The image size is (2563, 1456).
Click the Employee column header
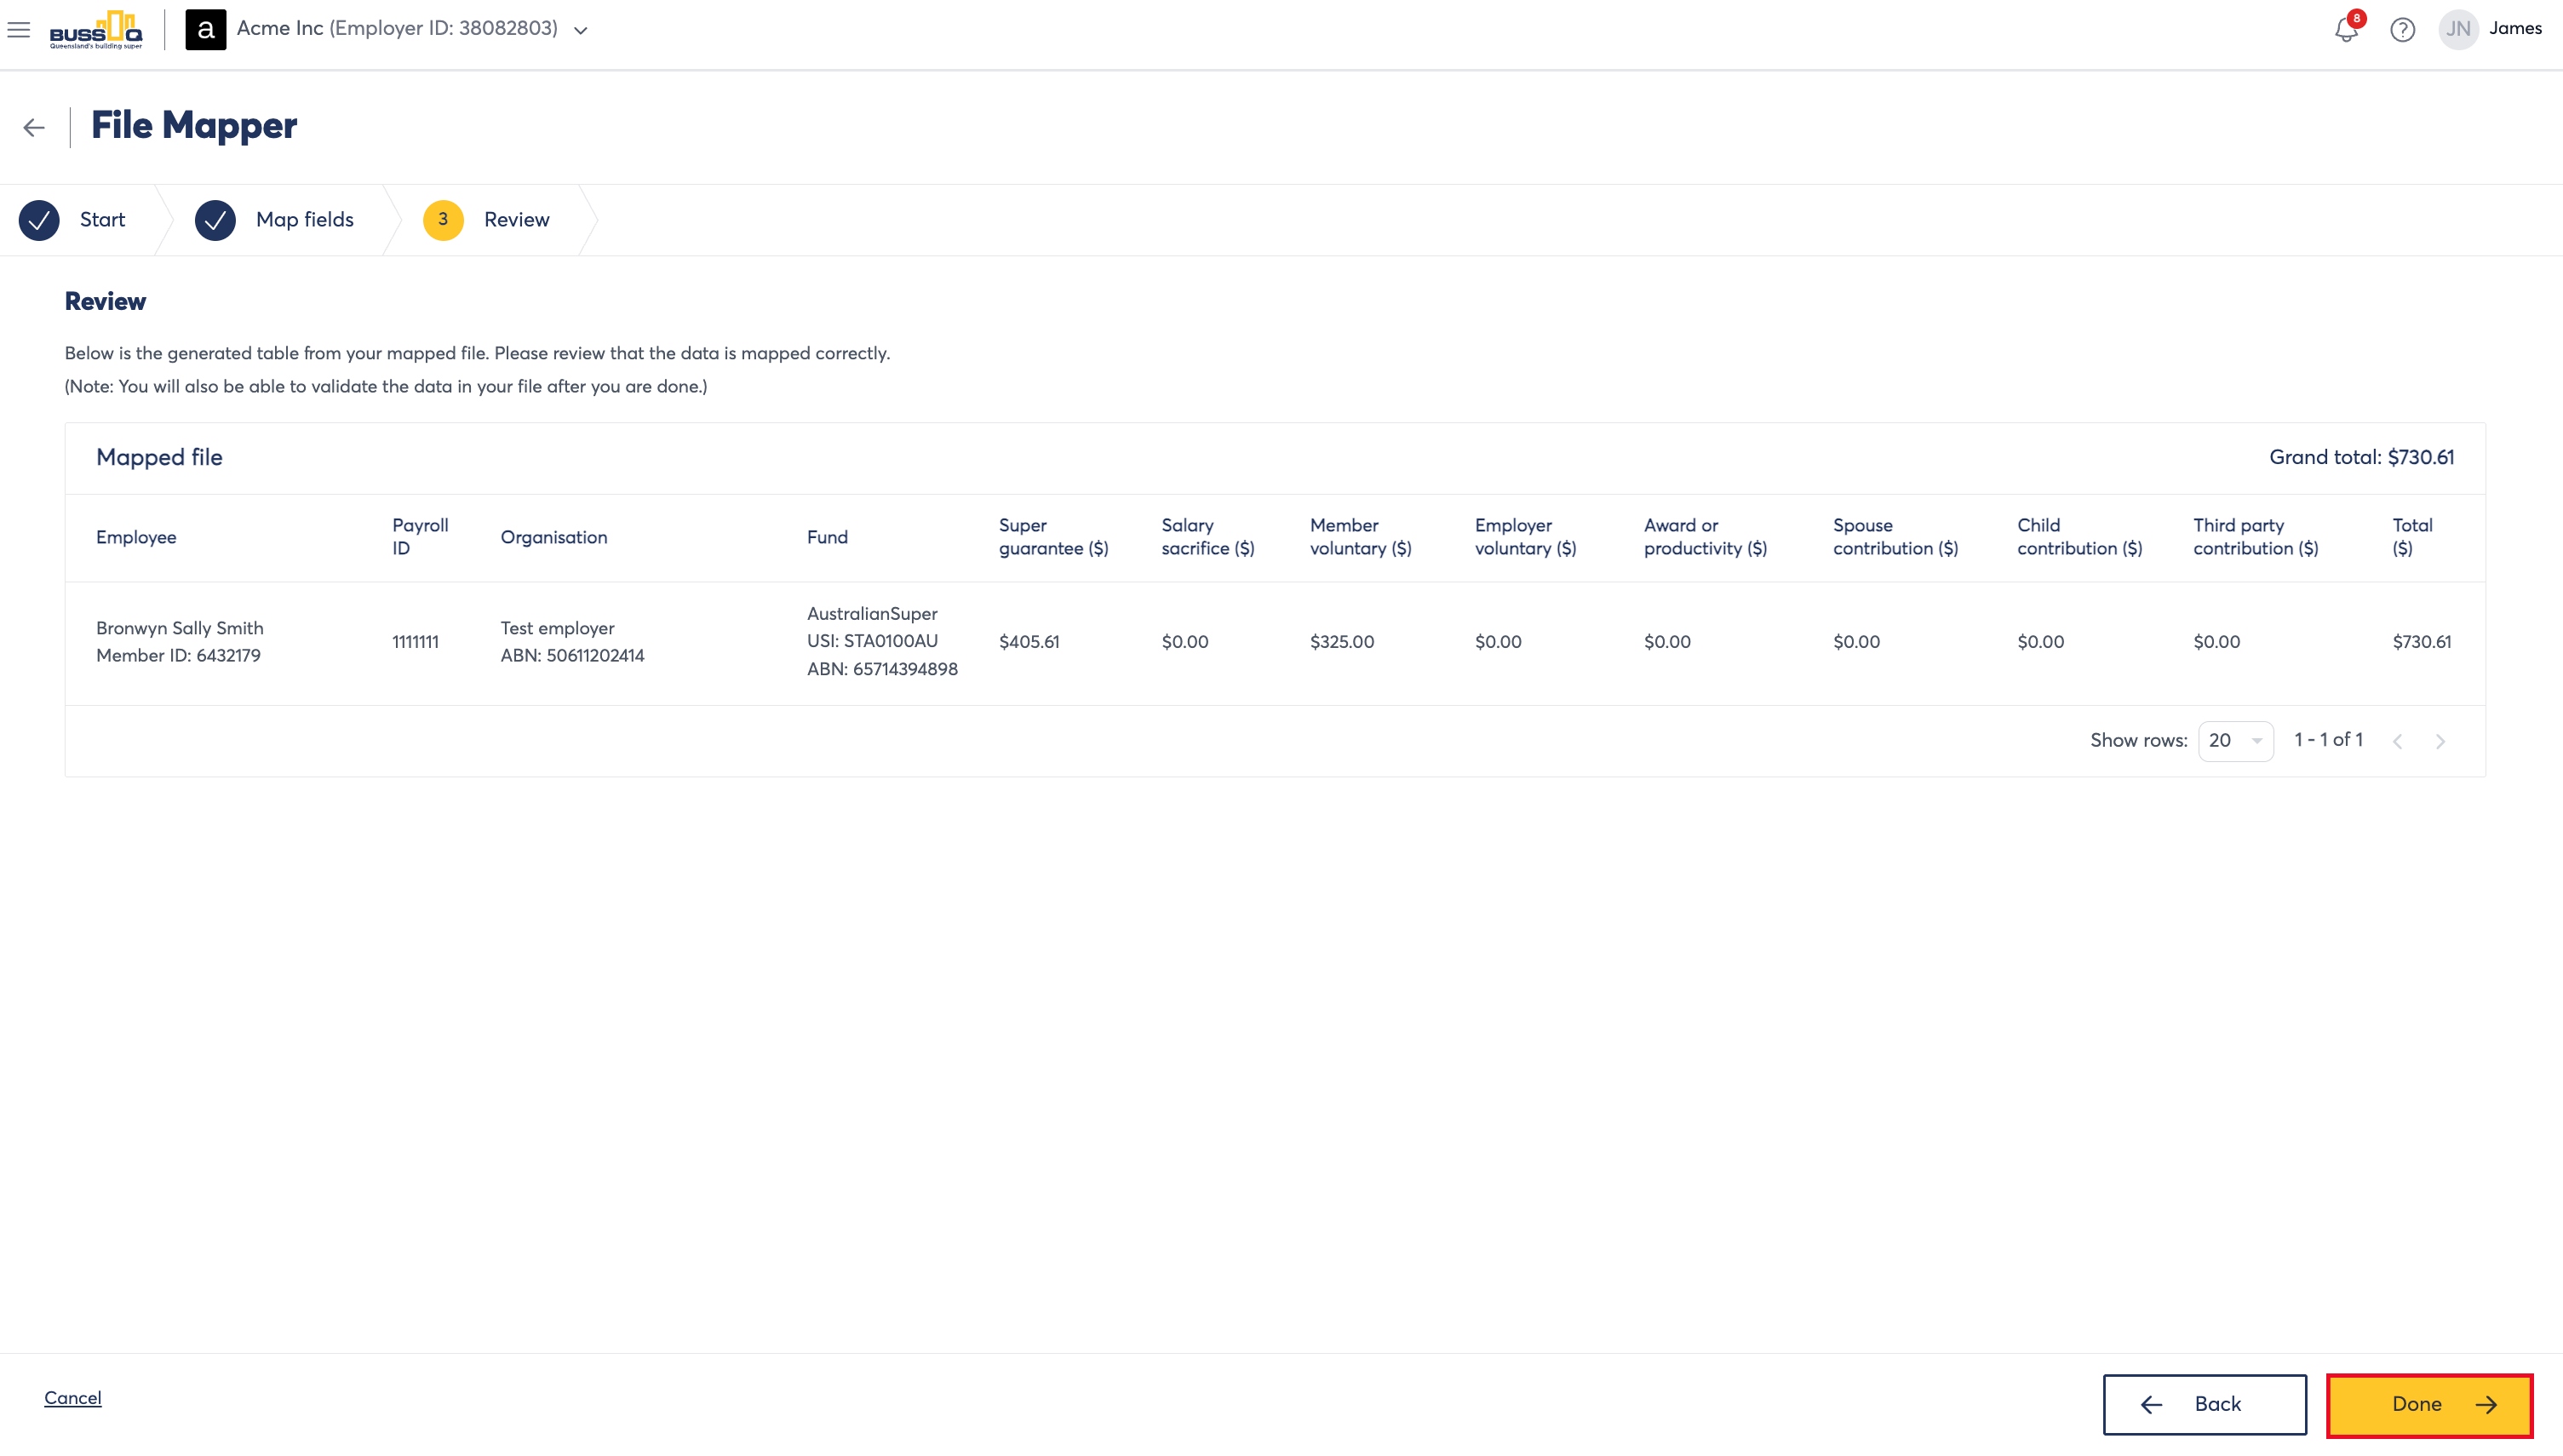click(136, 537)
